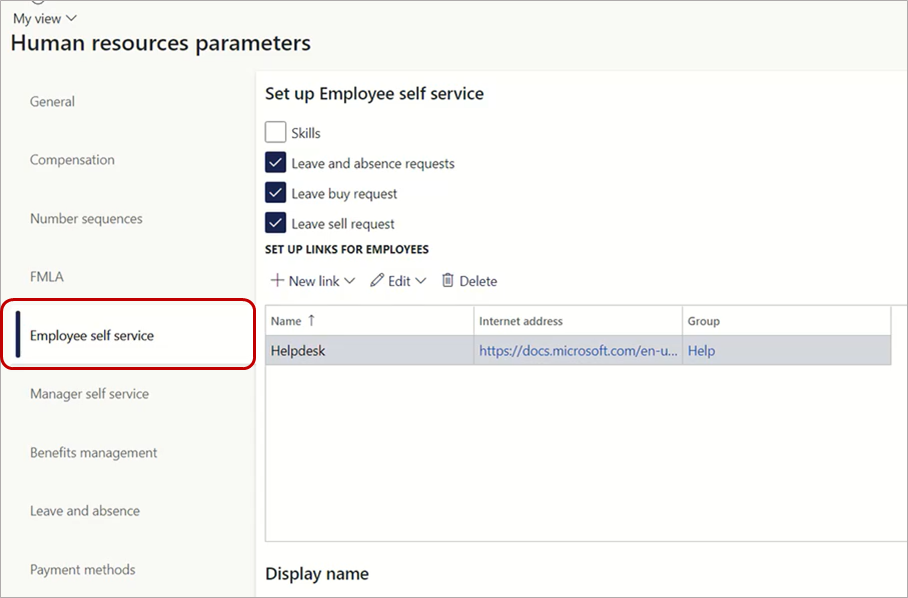Expand the Edit chevron menu
This screenshot has width=908, height=598.
421,281
